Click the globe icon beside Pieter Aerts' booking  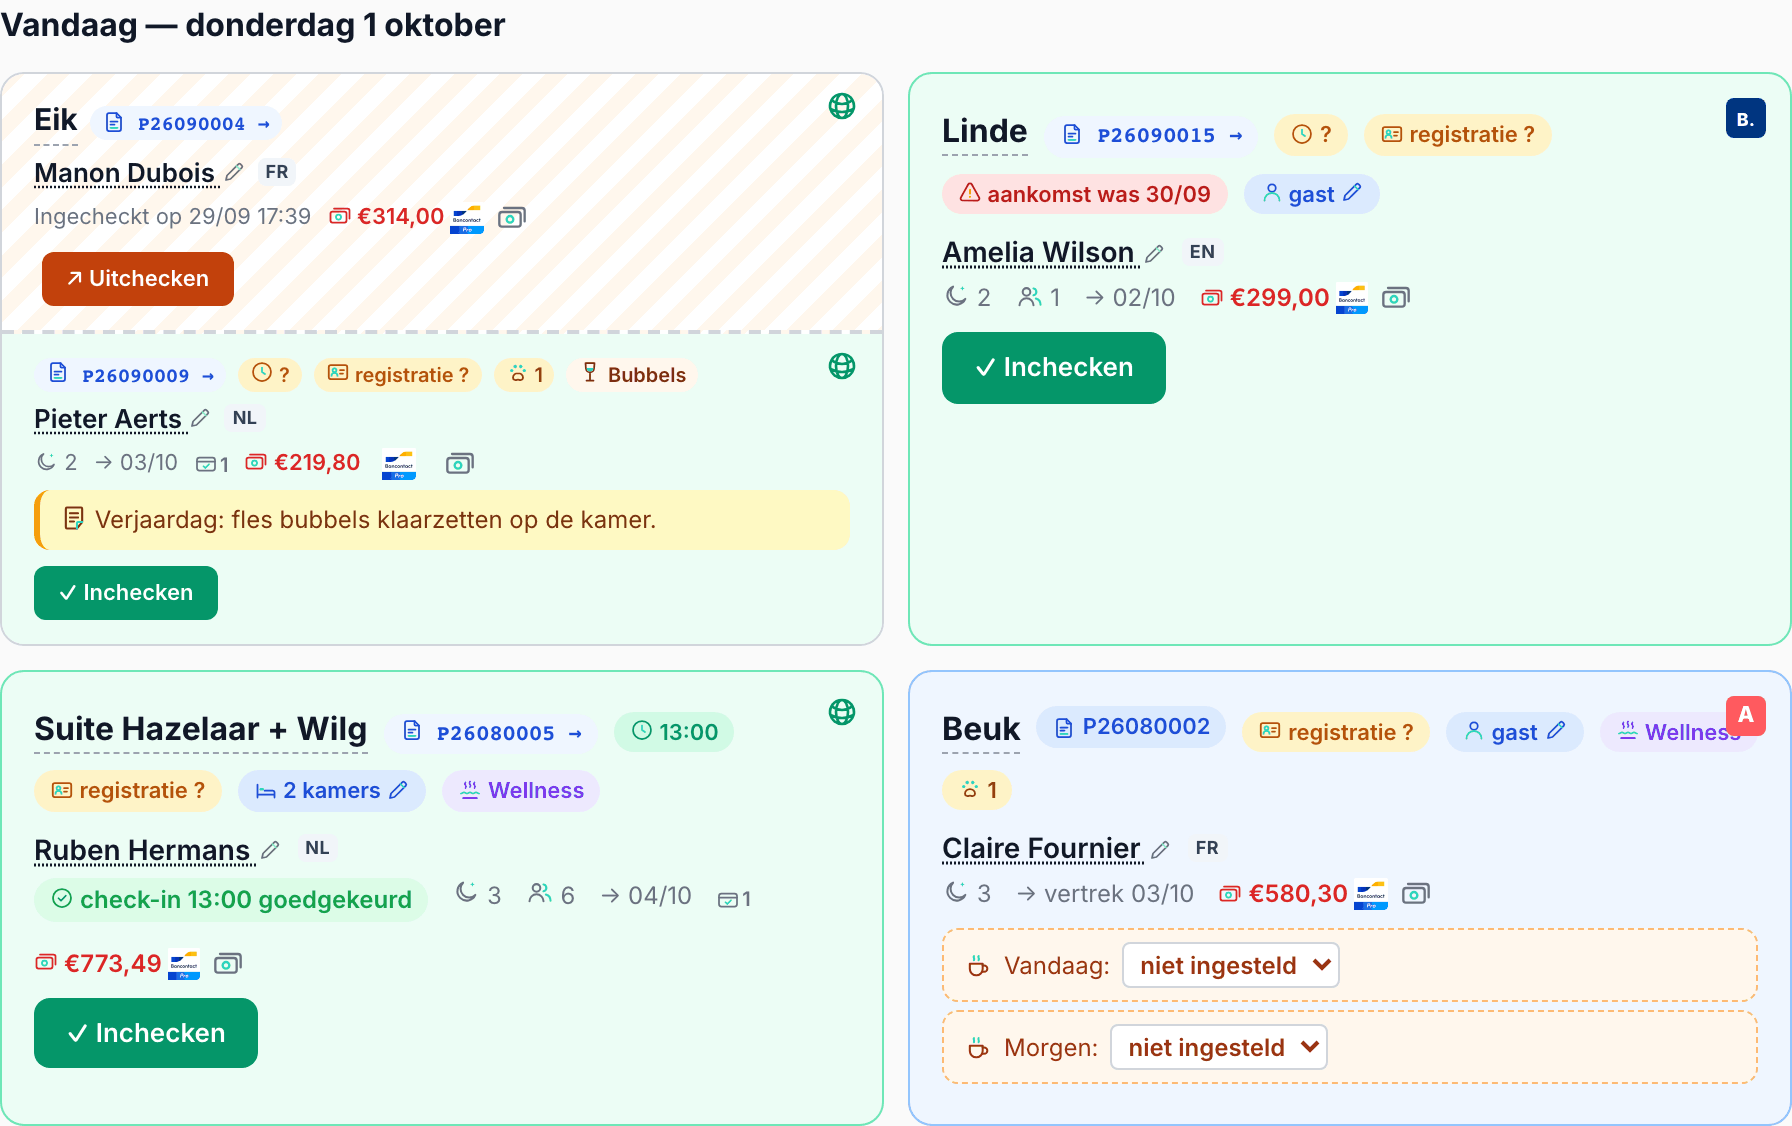(842, 366)
